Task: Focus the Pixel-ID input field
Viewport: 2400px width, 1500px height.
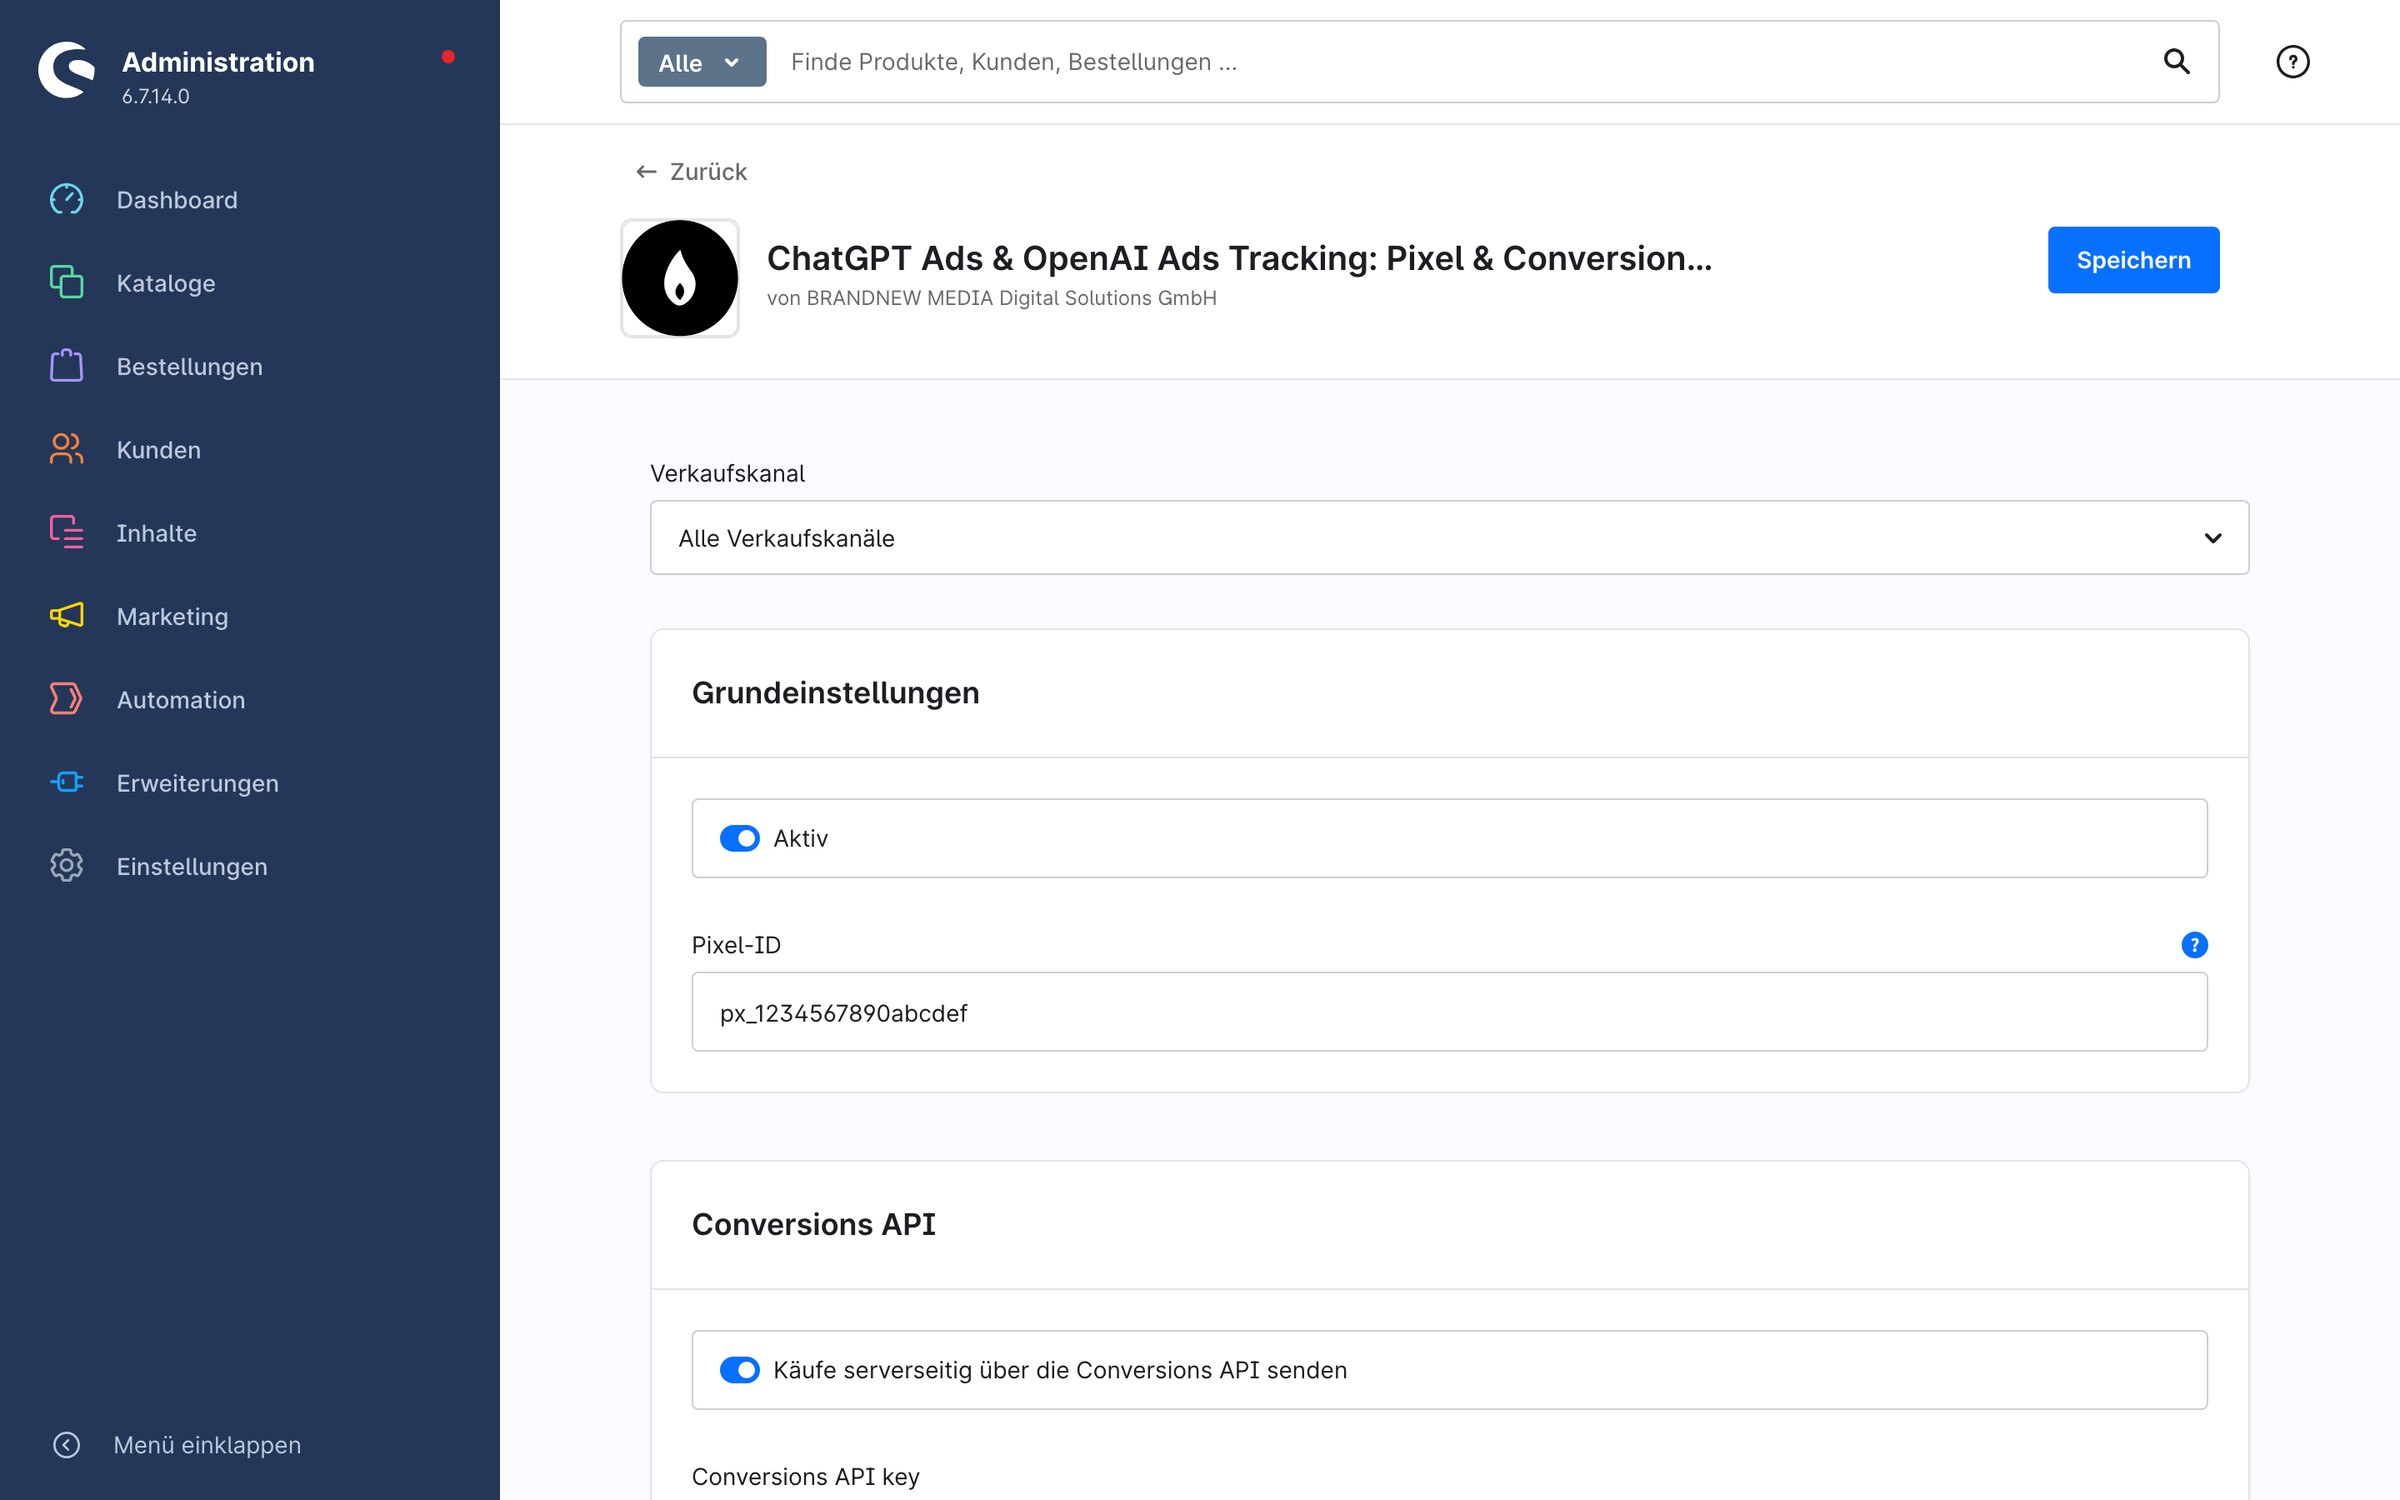Action: [1449, 1012]
